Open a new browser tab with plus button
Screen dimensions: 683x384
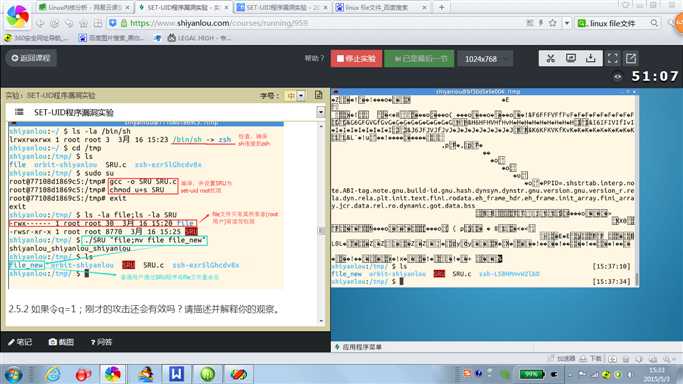[441, 7]
